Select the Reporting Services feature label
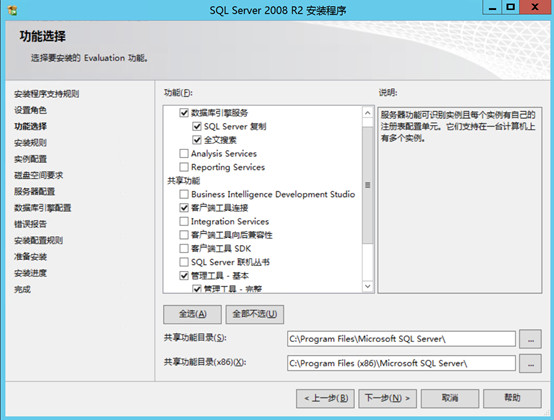 point(228,167)
